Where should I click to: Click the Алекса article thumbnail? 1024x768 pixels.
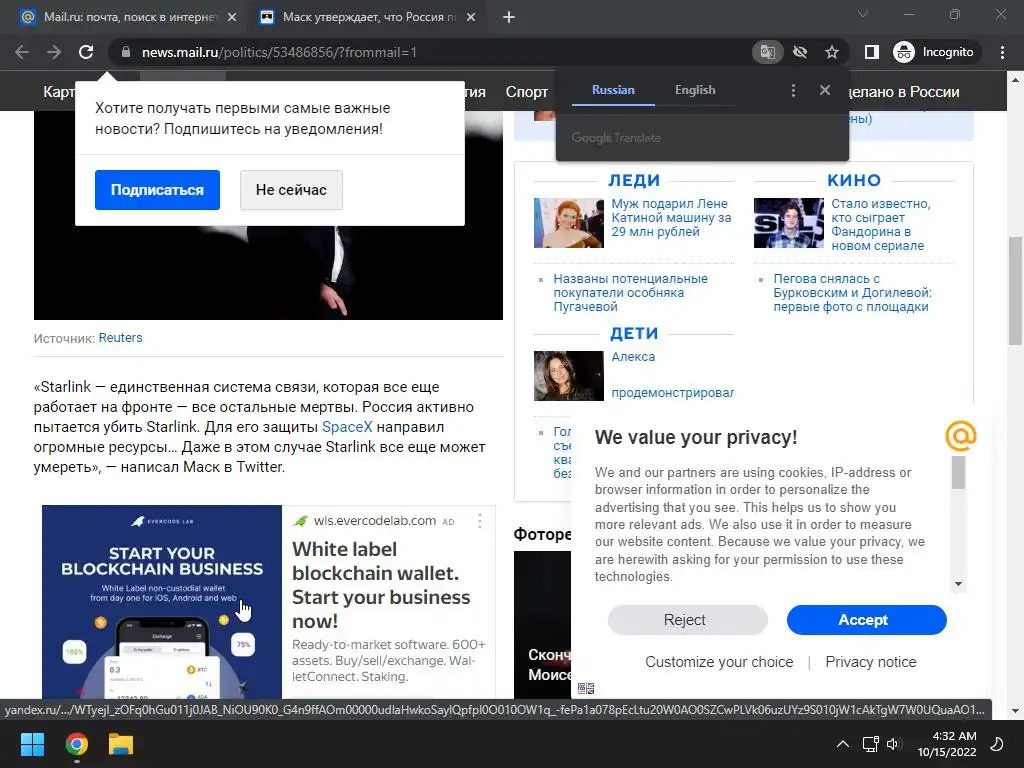pos(569,376)
